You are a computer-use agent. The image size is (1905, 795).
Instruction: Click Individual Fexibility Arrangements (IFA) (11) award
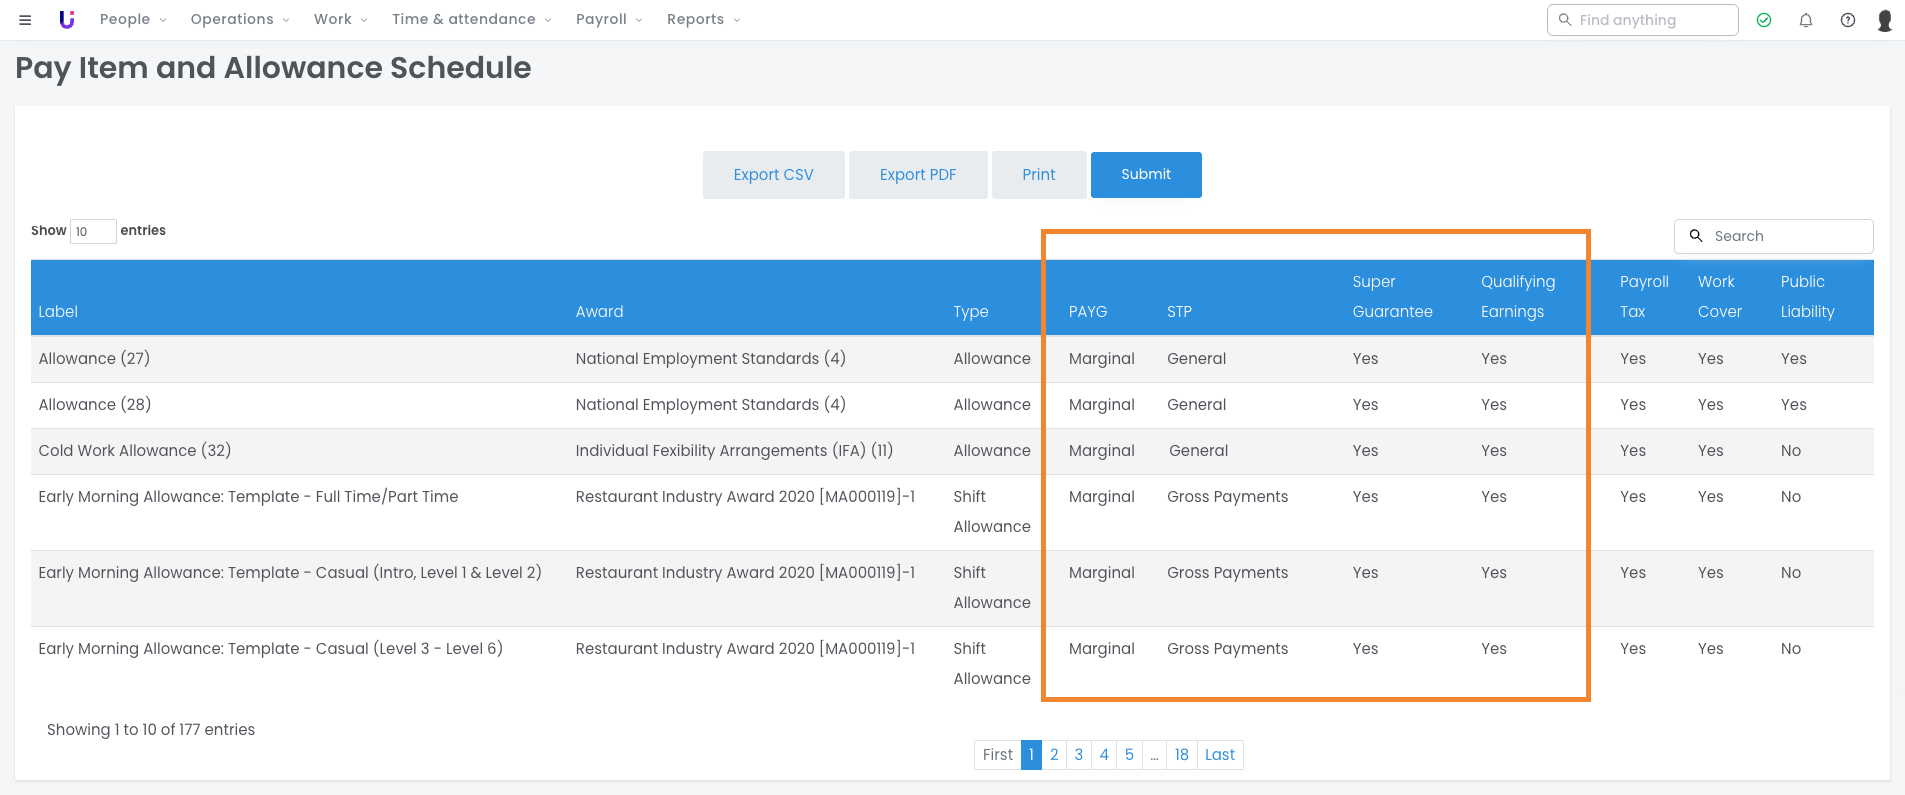click(734, 451)
